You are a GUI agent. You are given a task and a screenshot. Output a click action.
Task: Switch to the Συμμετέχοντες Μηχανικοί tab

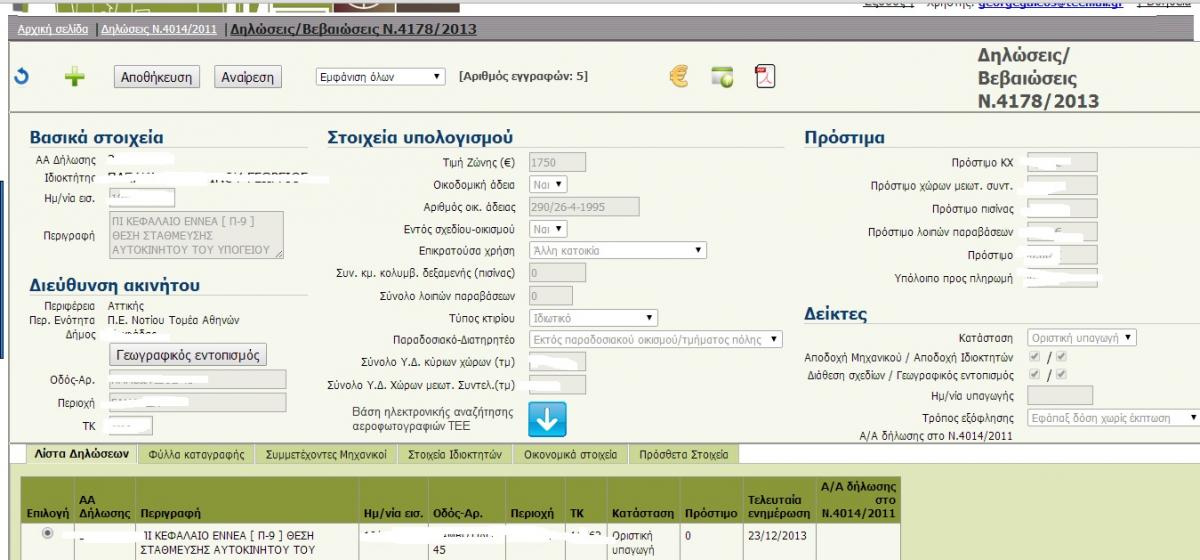[326, 455]
